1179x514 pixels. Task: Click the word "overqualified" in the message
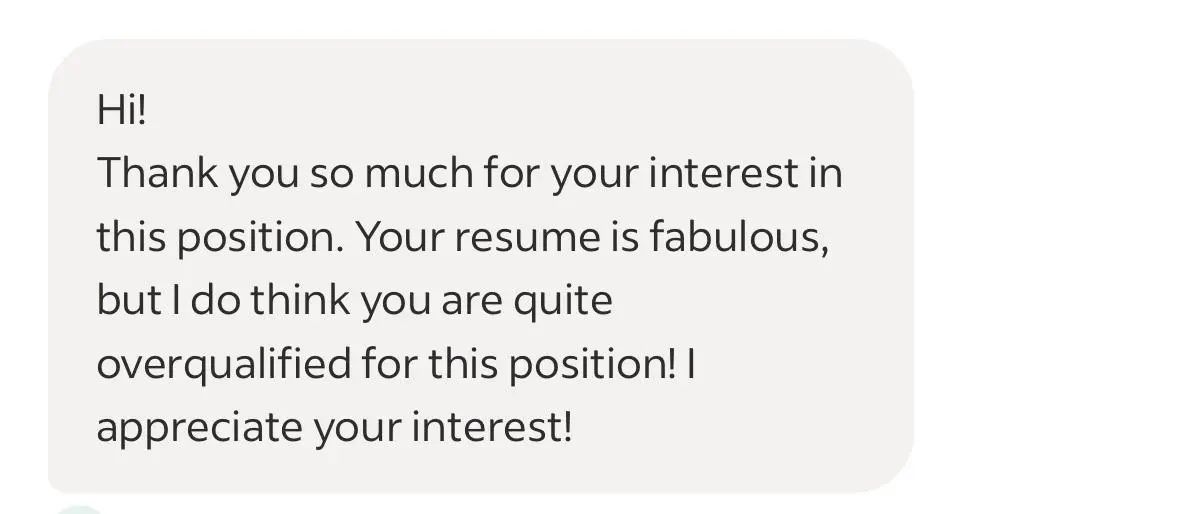(x=224, y=364)
